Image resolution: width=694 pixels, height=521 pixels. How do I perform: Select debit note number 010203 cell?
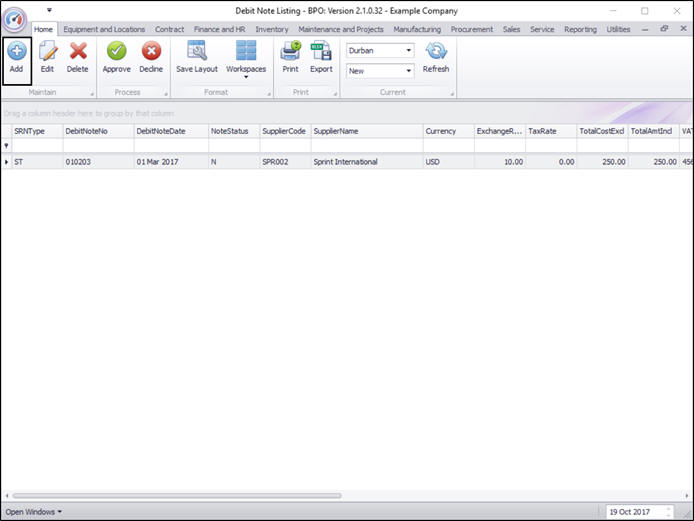pos(98,162)
